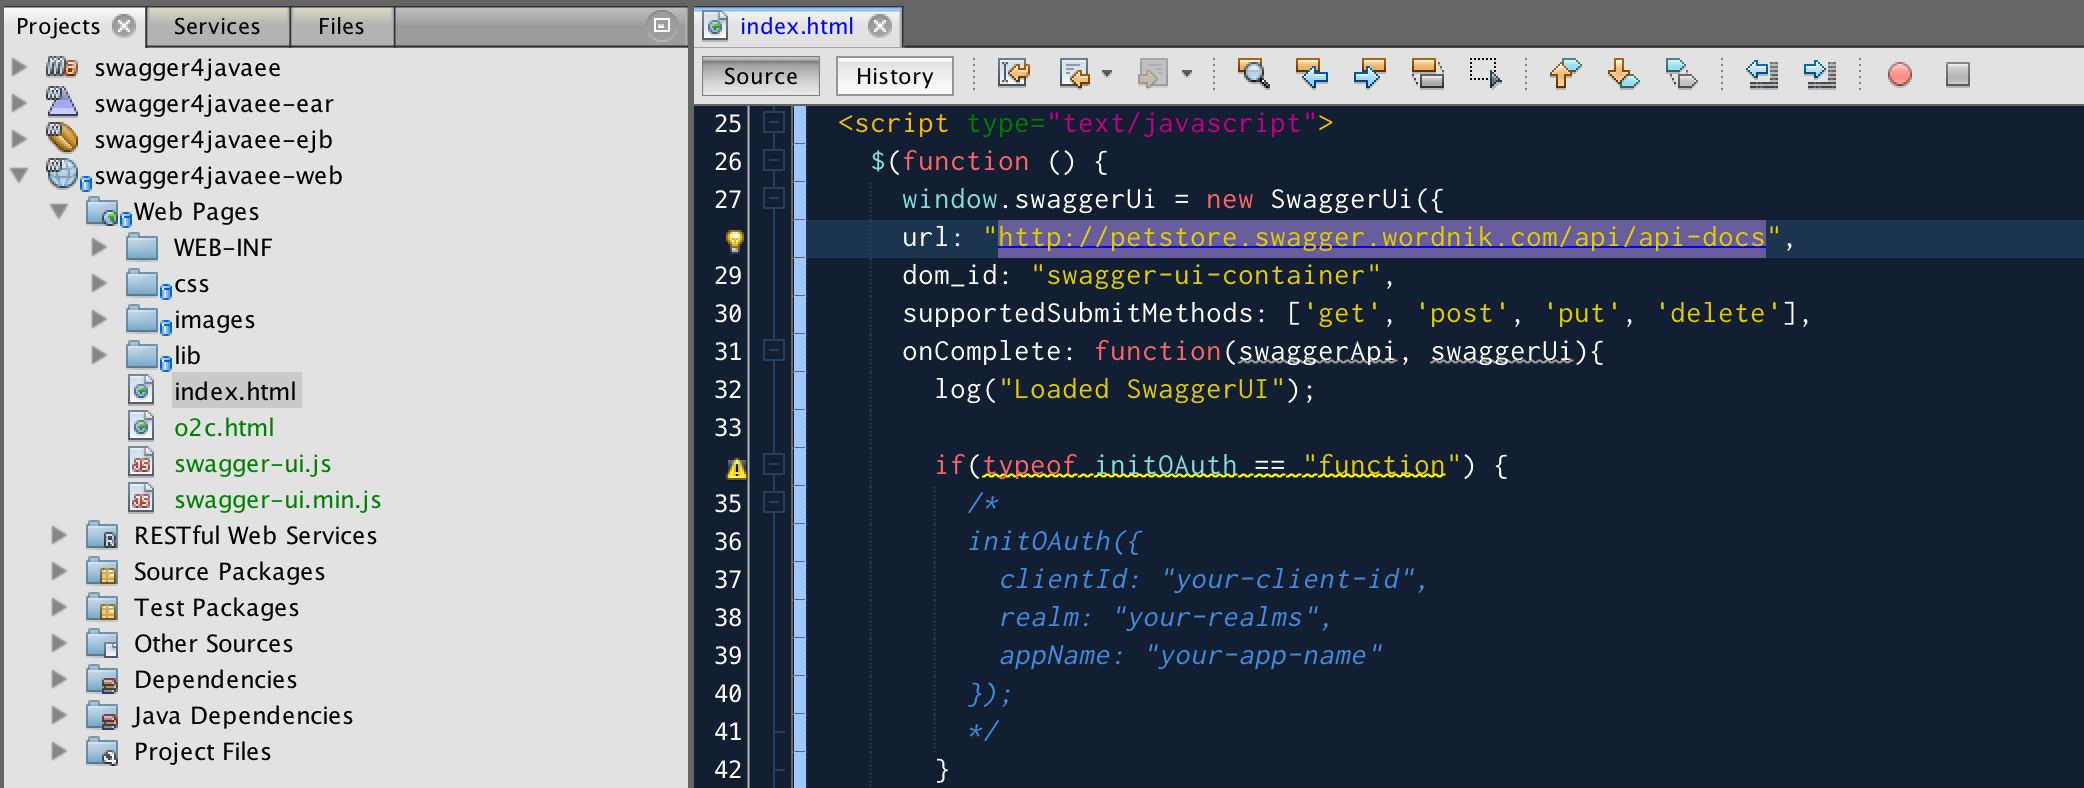This screenshot has height=788, width=2084.
Task: Click the panel minimize icon beside Files tab
Action: pos(661,25)
